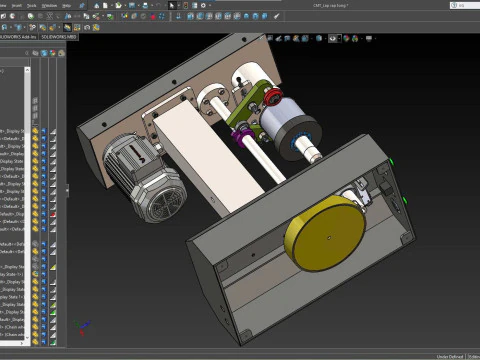The height and width of the screenshot is (360, 480).
Task: Expand the View Orientation dropdown arrow
Action: pos(312,38)
